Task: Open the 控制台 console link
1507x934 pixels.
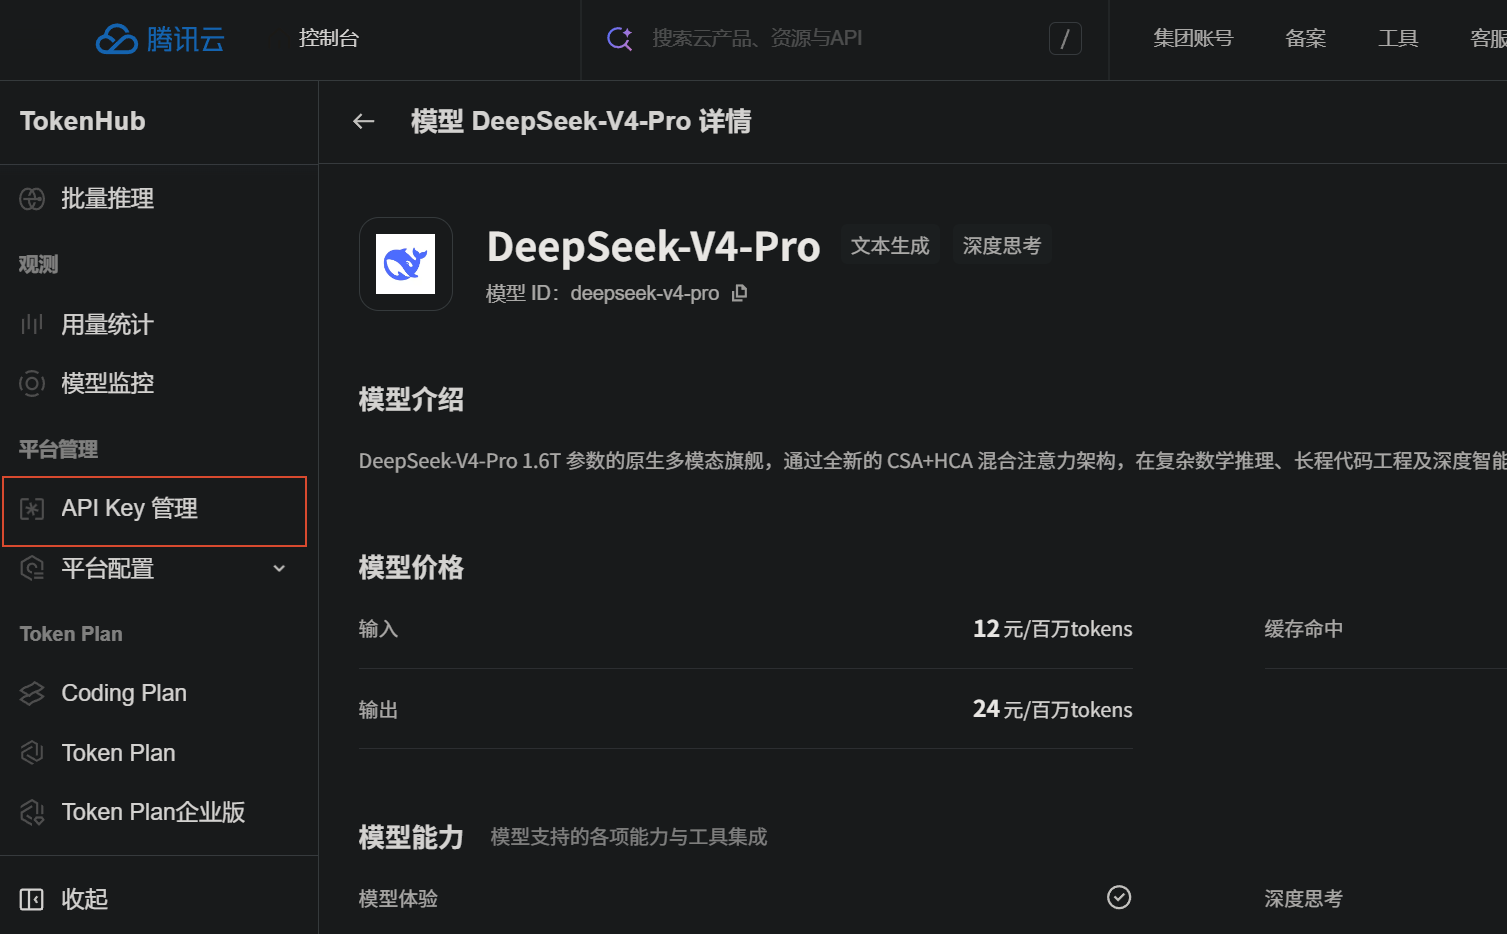Action: 329,38
